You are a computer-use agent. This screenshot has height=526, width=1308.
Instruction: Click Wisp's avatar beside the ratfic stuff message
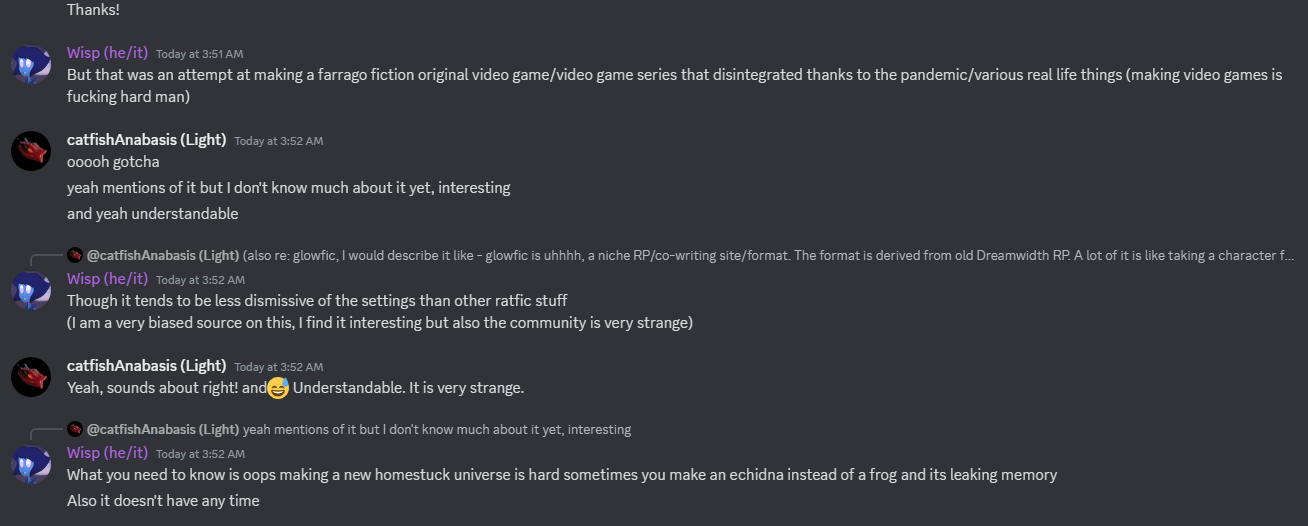31,290
